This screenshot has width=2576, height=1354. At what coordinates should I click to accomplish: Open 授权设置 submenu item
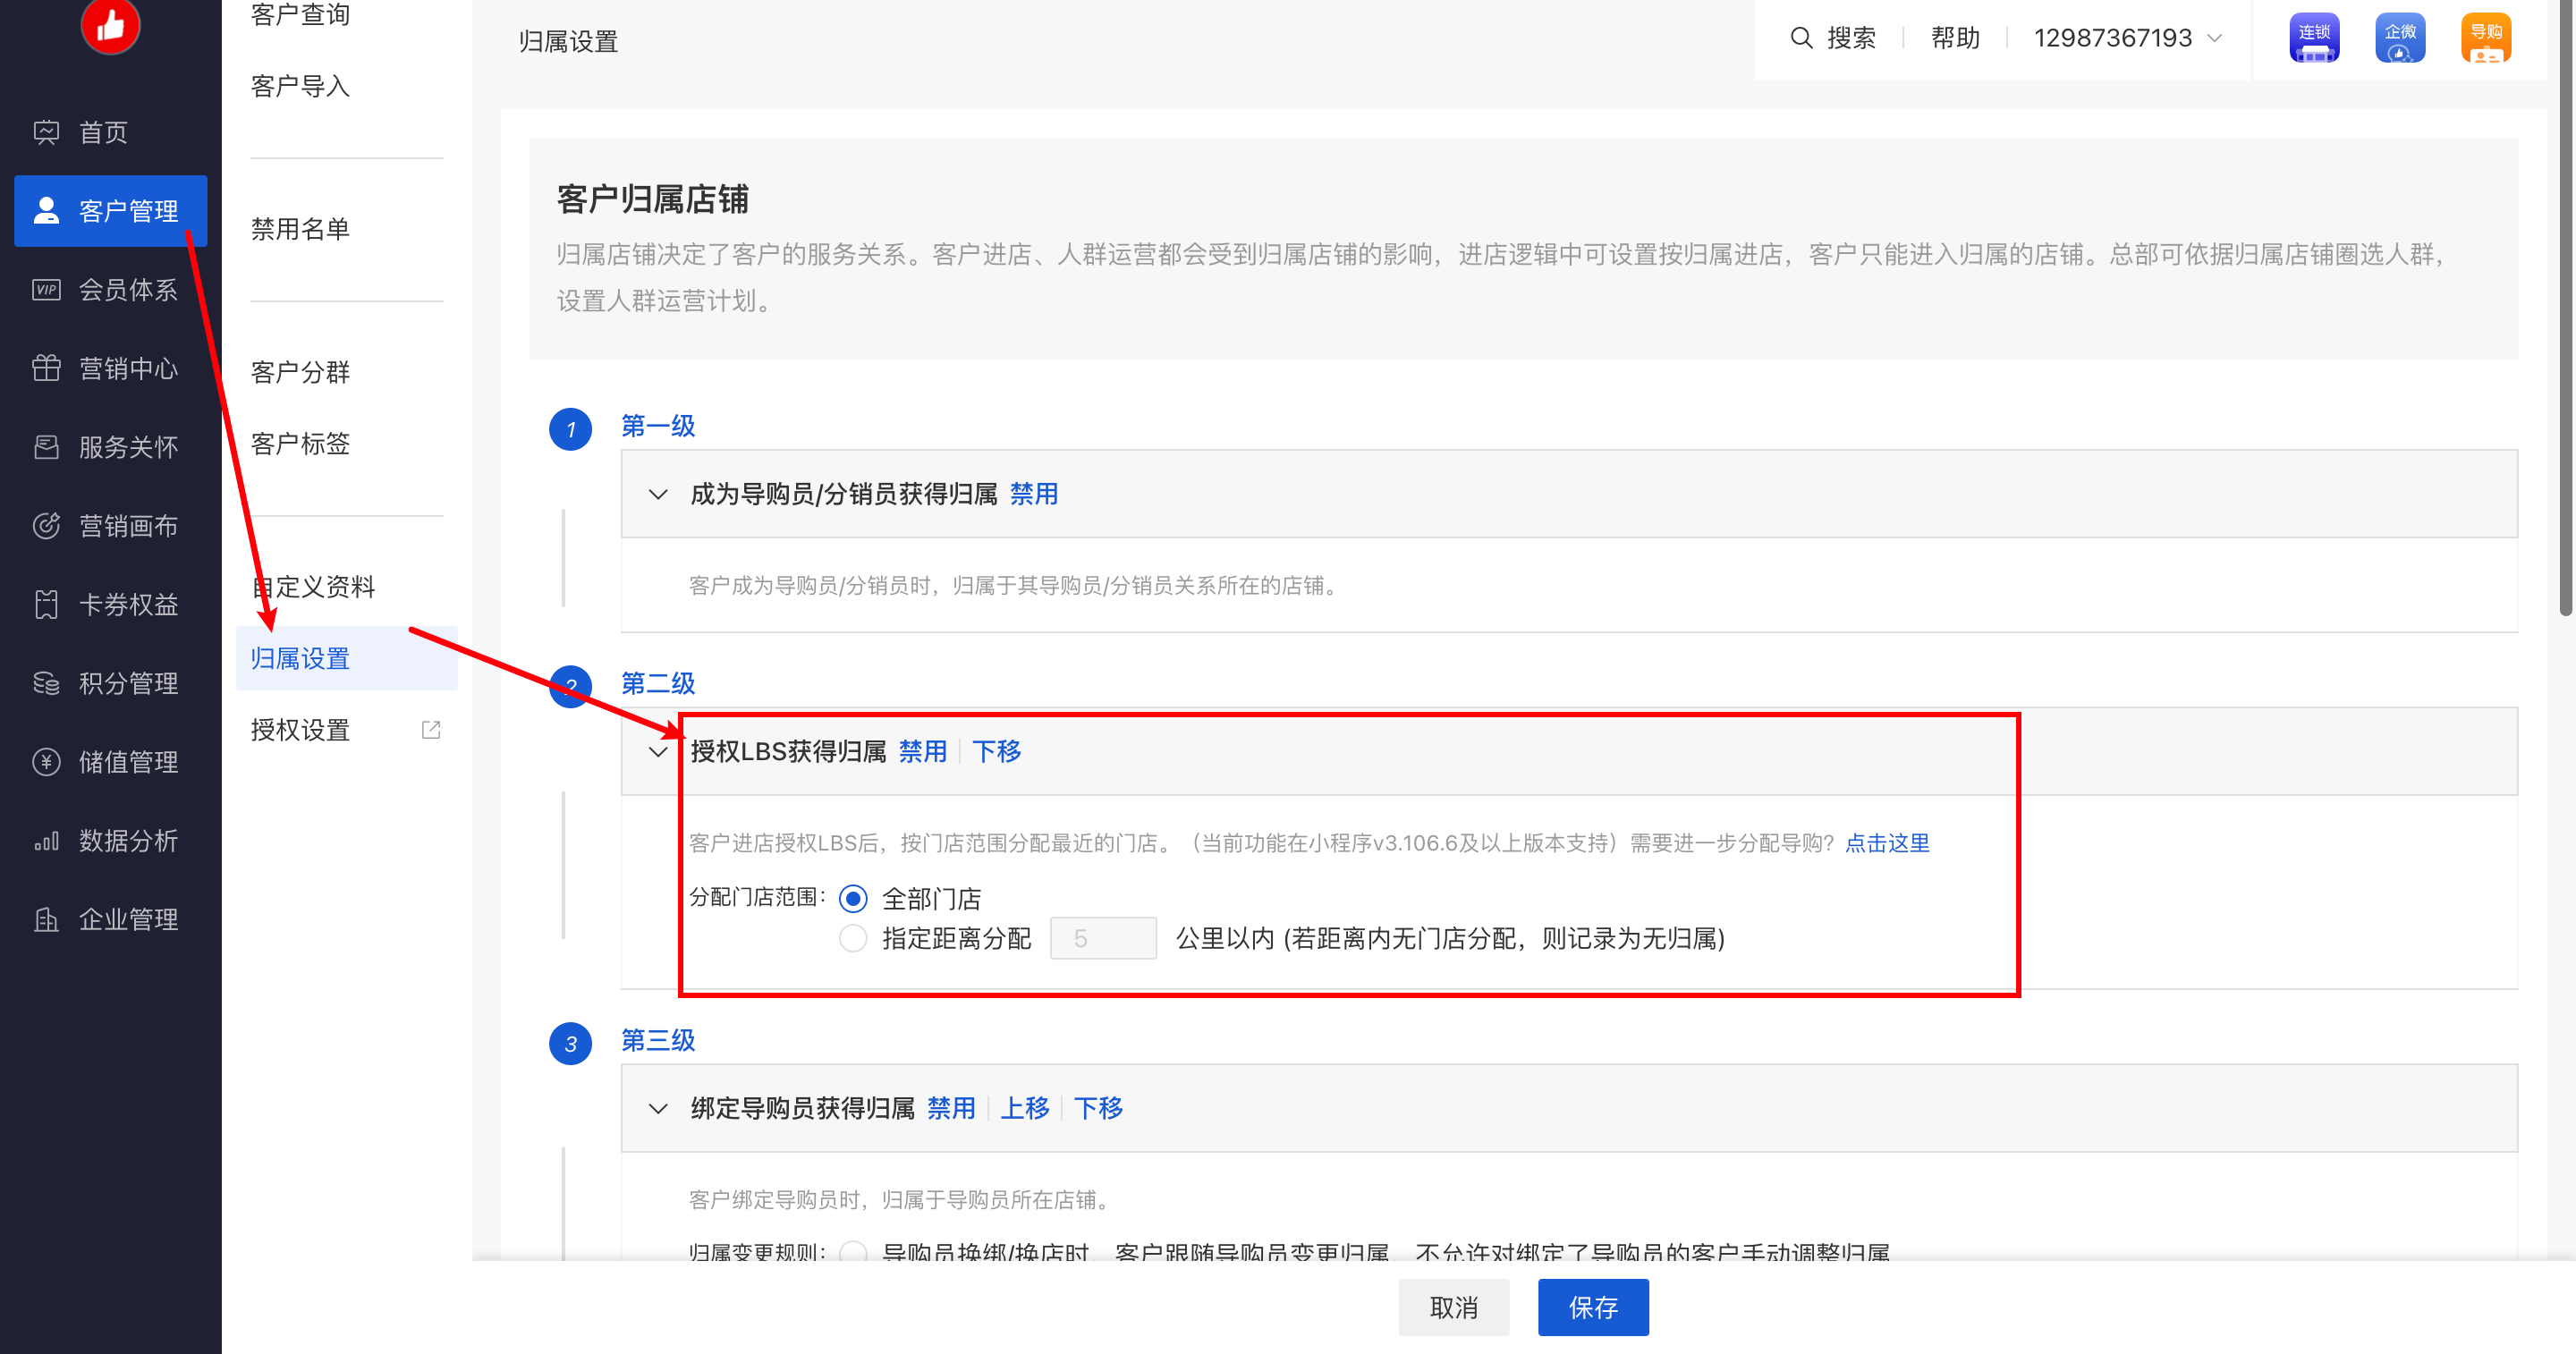point(300,730)
